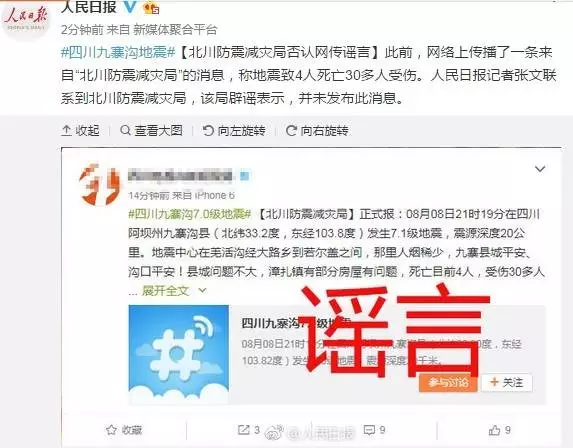Open the #四川九寨沟地震# hashtag topic
Viewport: 573px width, 448px height.
[118, 53]
